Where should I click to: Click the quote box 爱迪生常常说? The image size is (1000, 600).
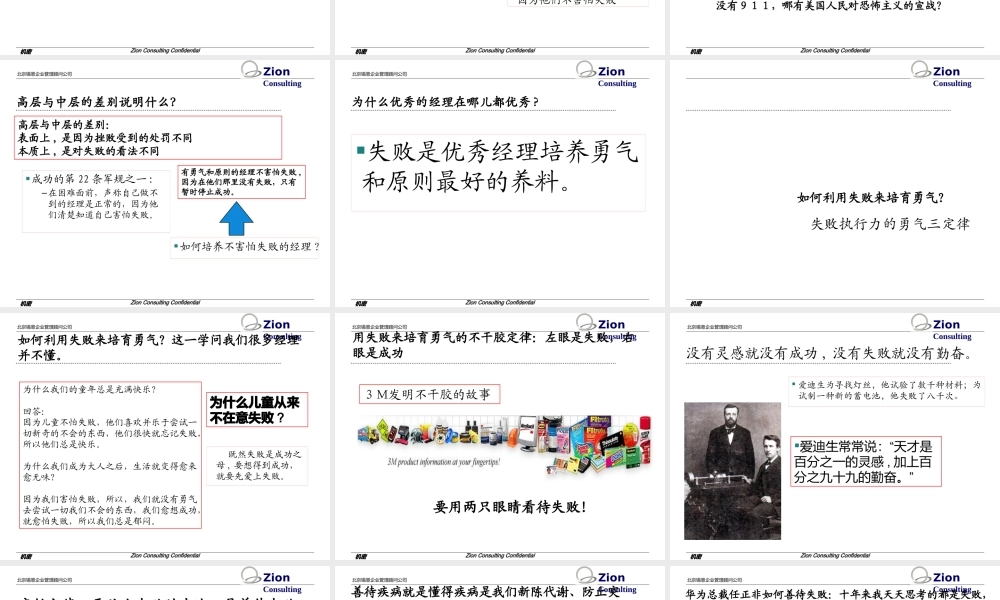pos(865,462)
